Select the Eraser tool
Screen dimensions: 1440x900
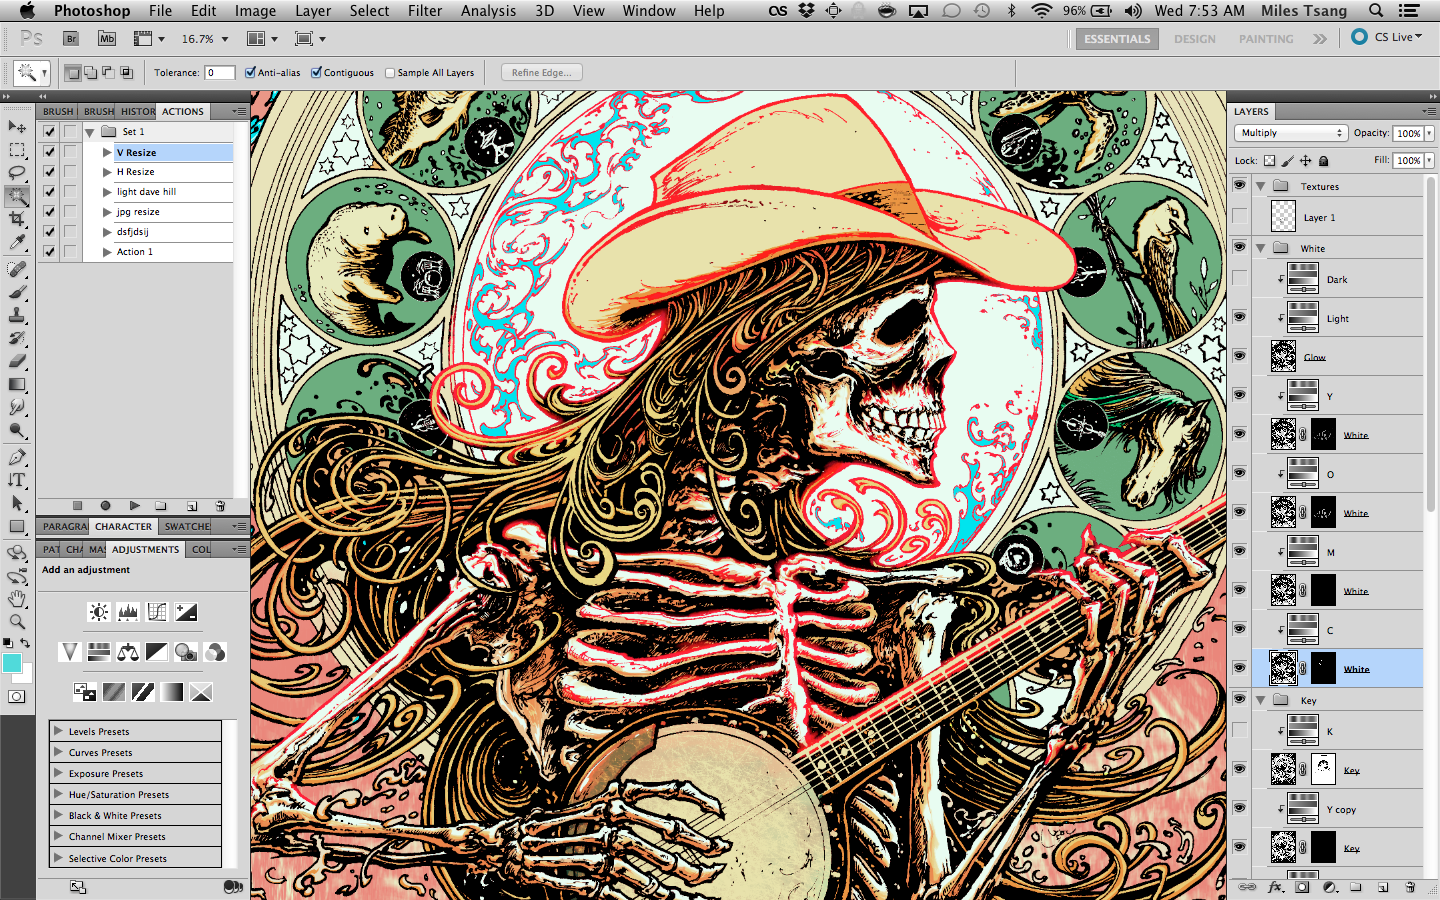pyautogui.click(x=17, y=361)
